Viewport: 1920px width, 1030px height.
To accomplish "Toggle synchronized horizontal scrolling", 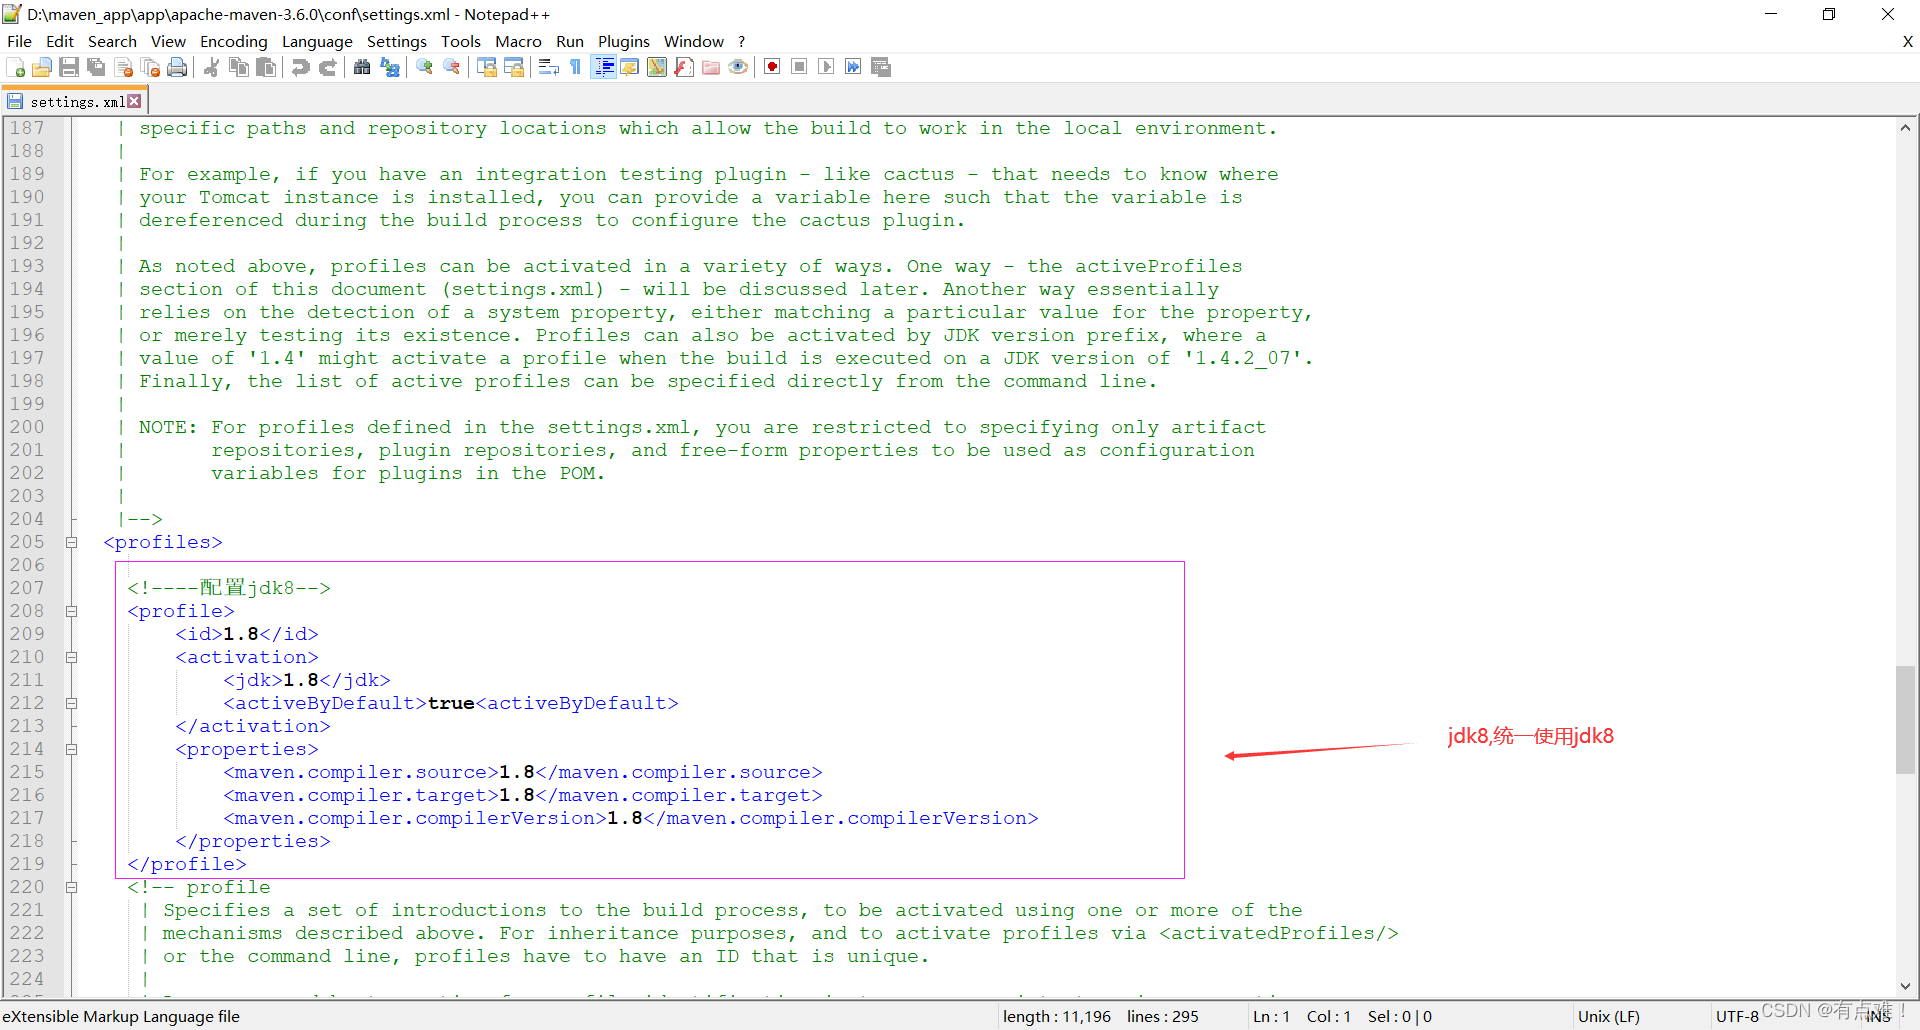I will tap(514, 67).
